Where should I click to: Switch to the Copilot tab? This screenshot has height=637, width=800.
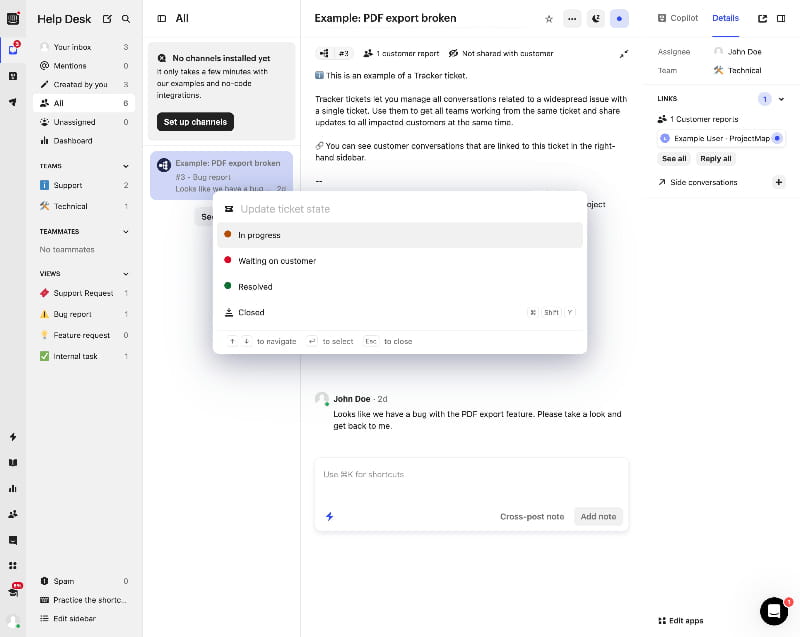point(678,18)
